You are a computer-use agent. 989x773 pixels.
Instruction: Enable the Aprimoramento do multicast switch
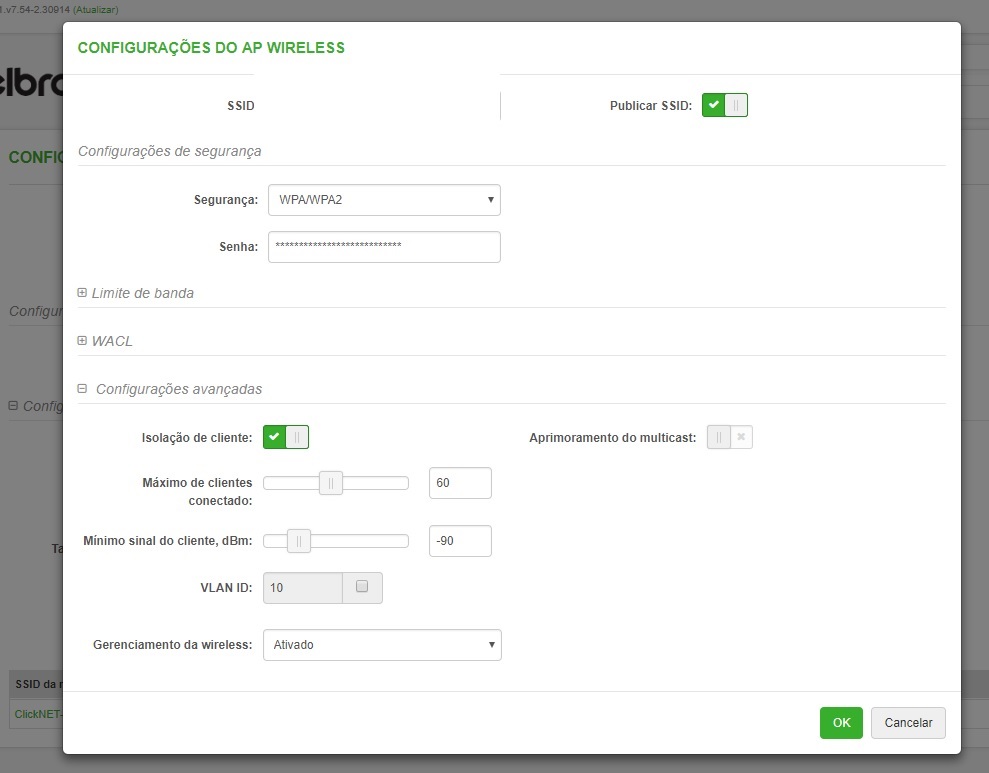[729, 437]
